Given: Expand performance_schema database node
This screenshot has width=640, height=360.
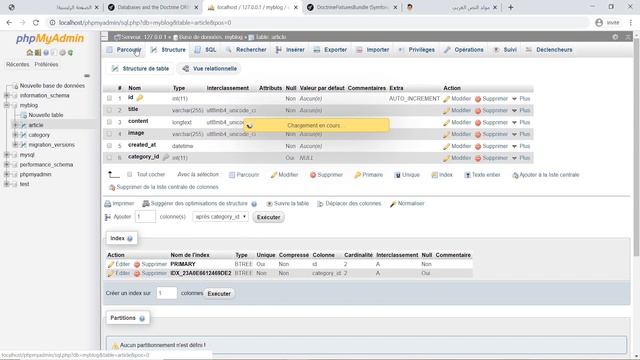Looking at the screenshot, I should tap(7, 164).
